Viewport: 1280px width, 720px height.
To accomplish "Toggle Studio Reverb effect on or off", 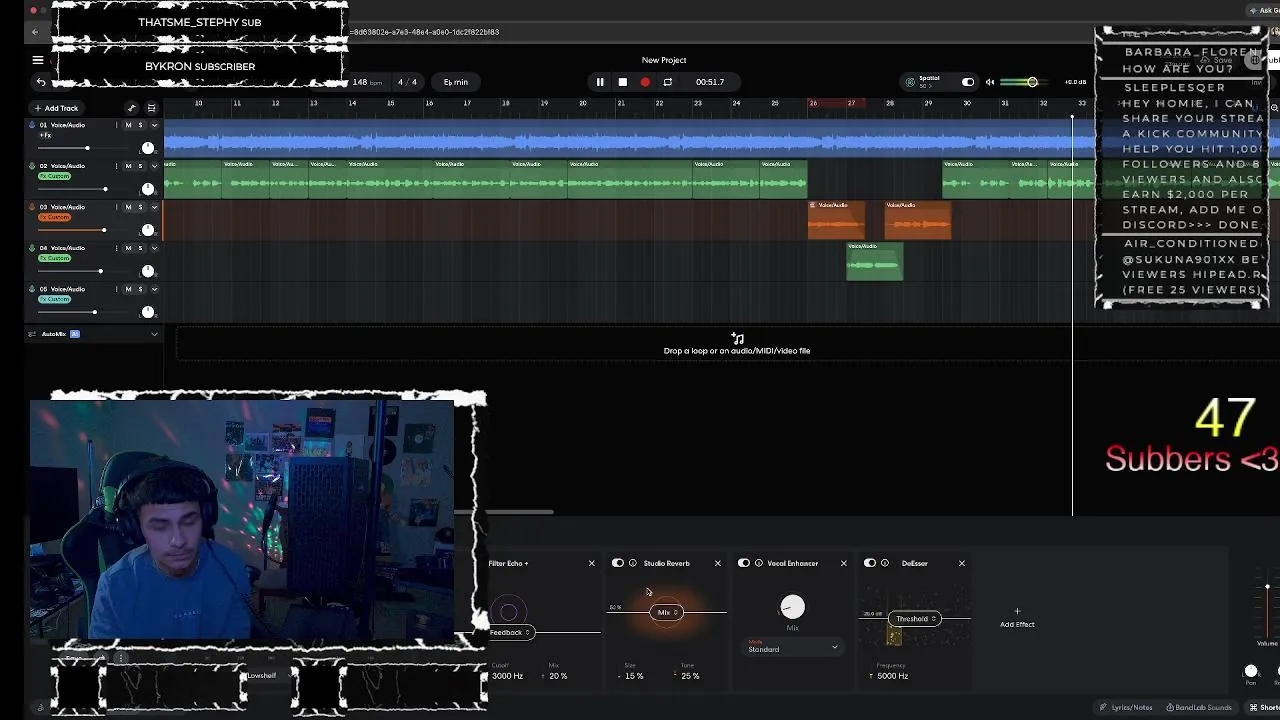I will coord(618,563).
